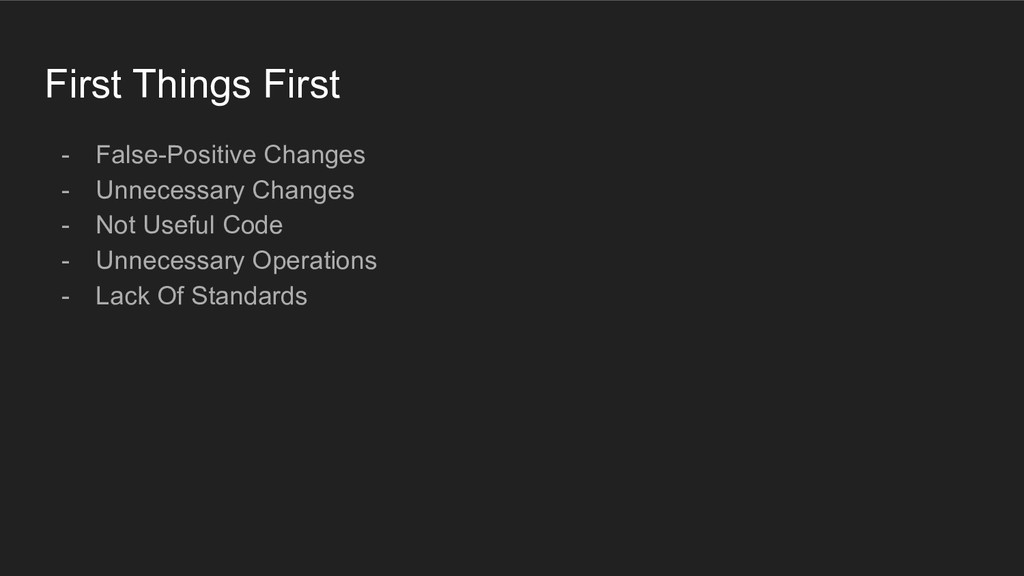Select the "Lack Of Standards" bullet line
Viewport: 1024px width, 576px height.
tap(201, 296)
